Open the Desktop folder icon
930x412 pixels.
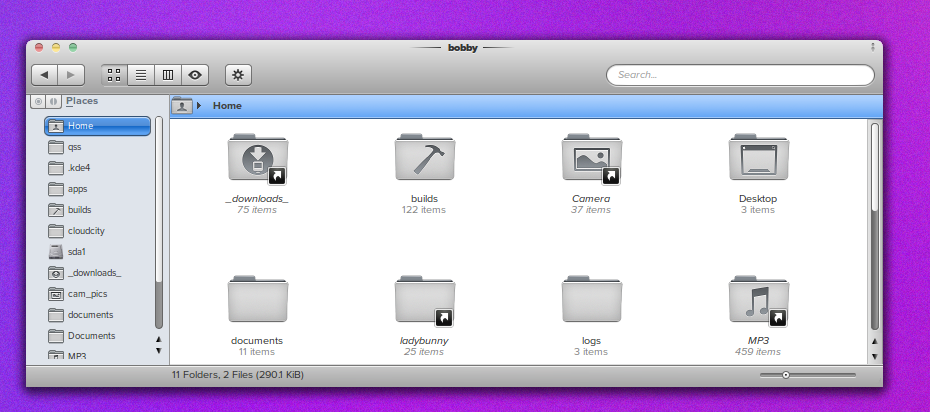[759, 158]
